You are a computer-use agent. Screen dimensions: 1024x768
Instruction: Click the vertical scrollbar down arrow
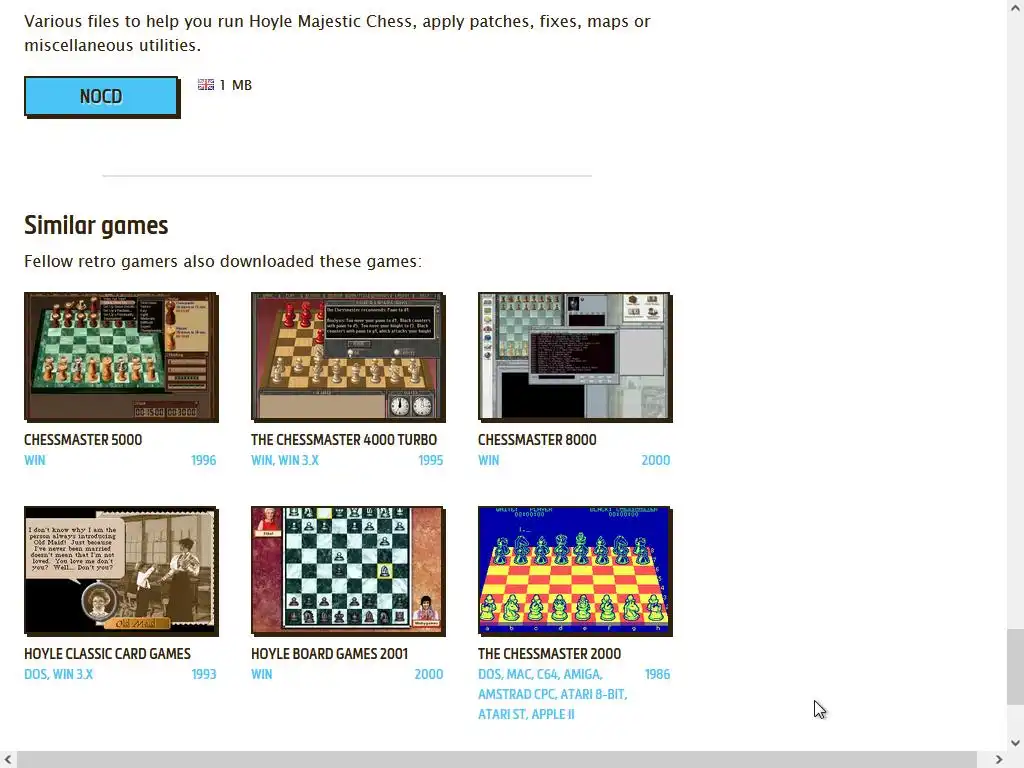click(x=1015, y=743)
